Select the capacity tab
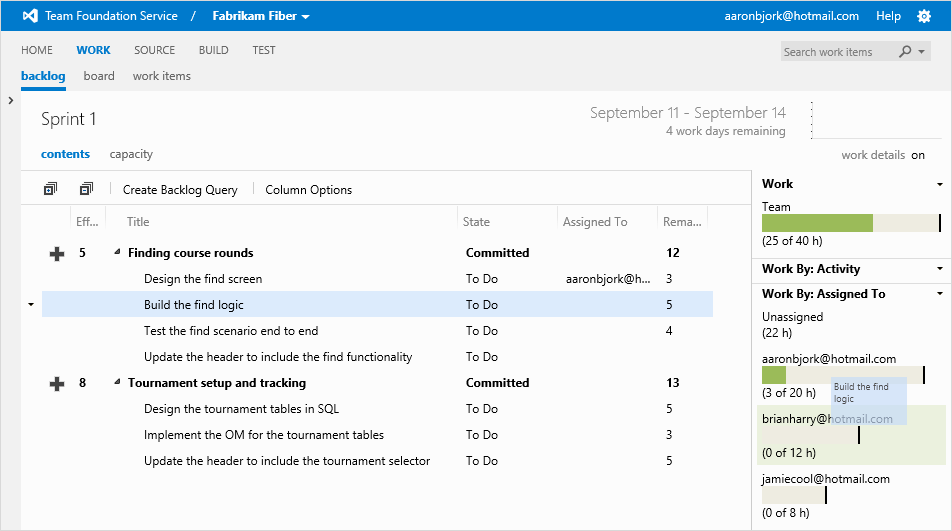 pyautogui.click(x=131, y=155)
